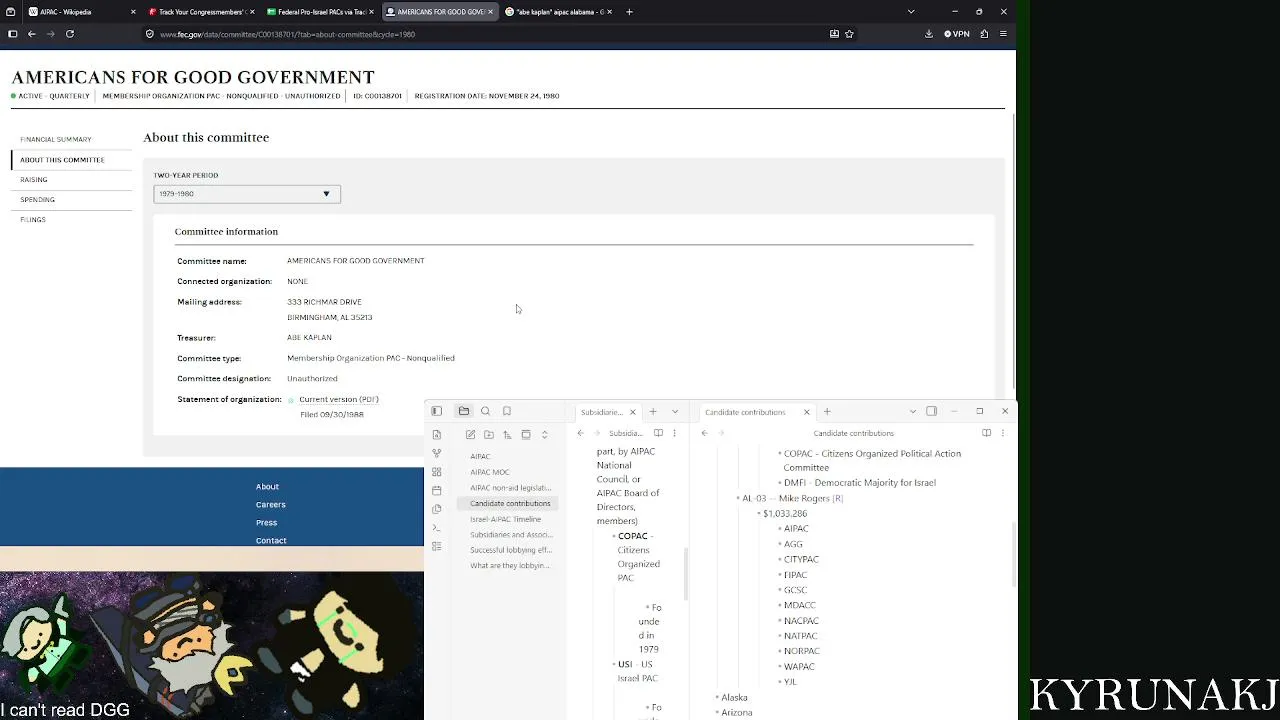Add new tab next to Candidate contributions
Viewport: 1280px width, 720px height.
tap(827, 411)
